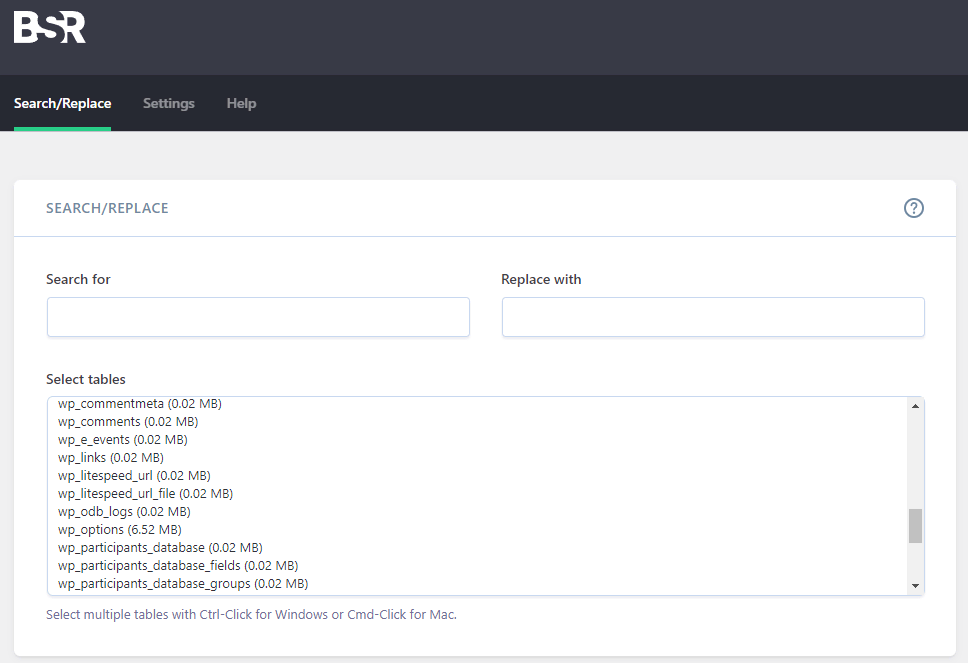Select the wp_participants_database_fields table
Screen dimensions: 968x663
pyautogui.click(x=477, y=565)
